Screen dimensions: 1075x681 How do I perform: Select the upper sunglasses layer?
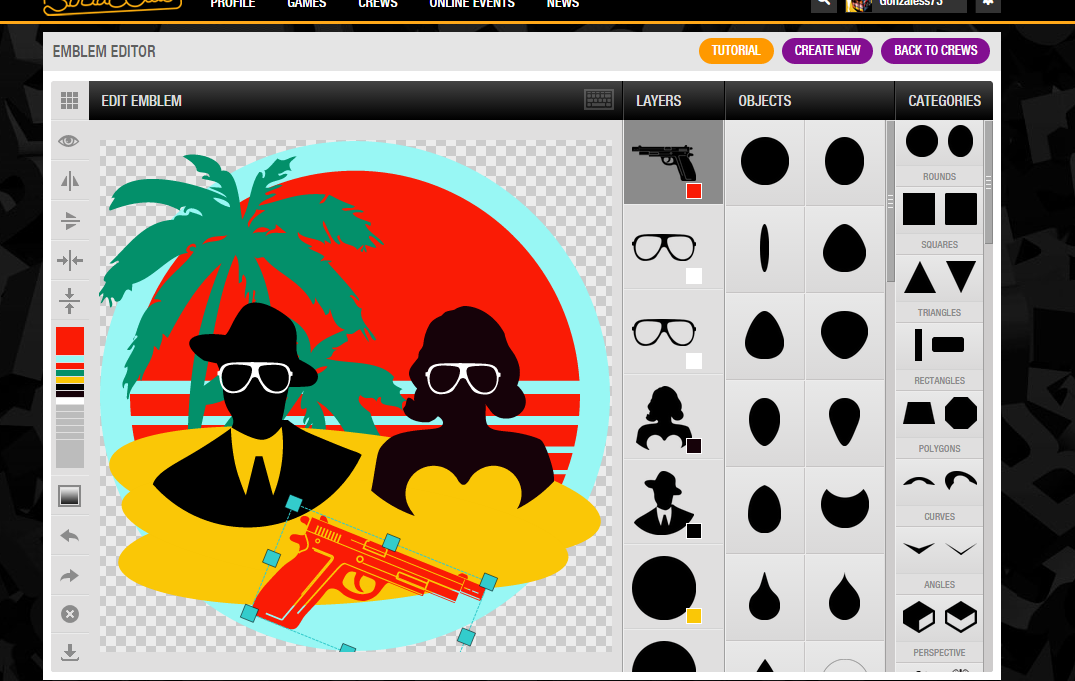(673, 248)
